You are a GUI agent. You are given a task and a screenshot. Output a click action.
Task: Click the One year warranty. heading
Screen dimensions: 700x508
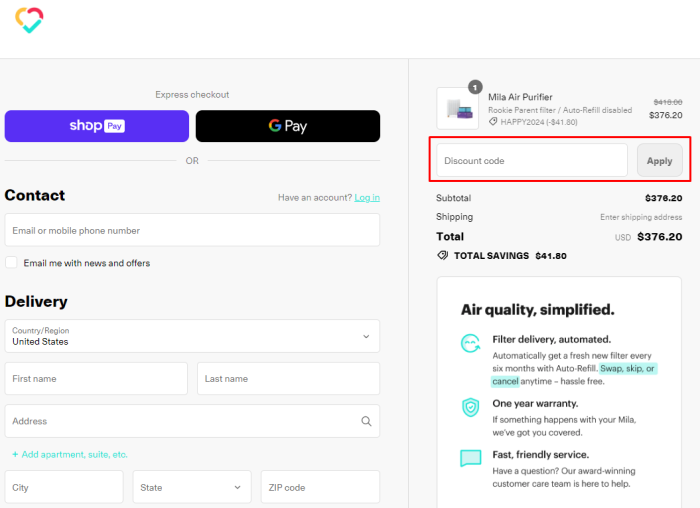click(535, 403)
